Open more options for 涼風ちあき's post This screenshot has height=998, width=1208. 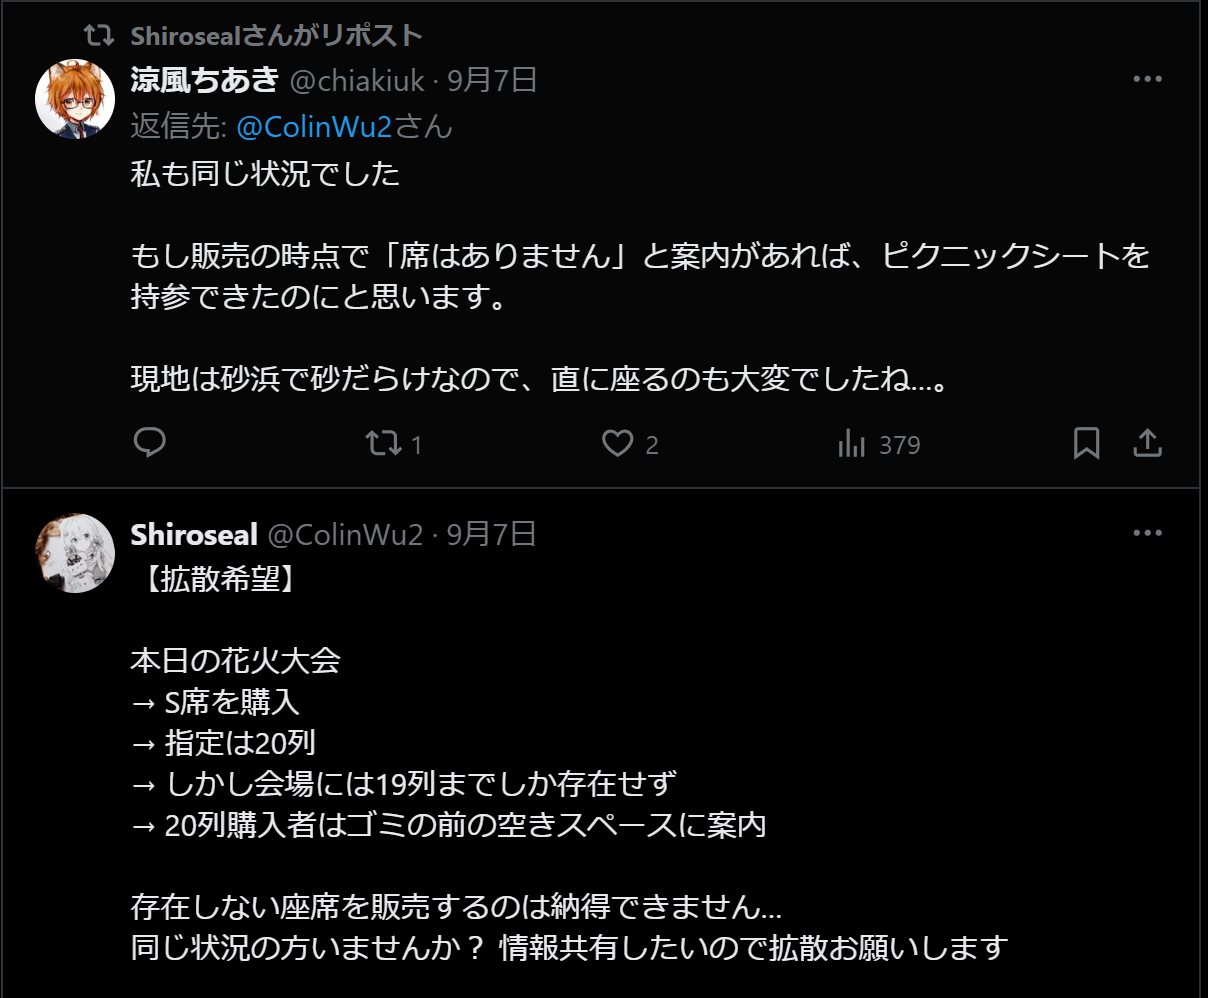coord(1147,79)
